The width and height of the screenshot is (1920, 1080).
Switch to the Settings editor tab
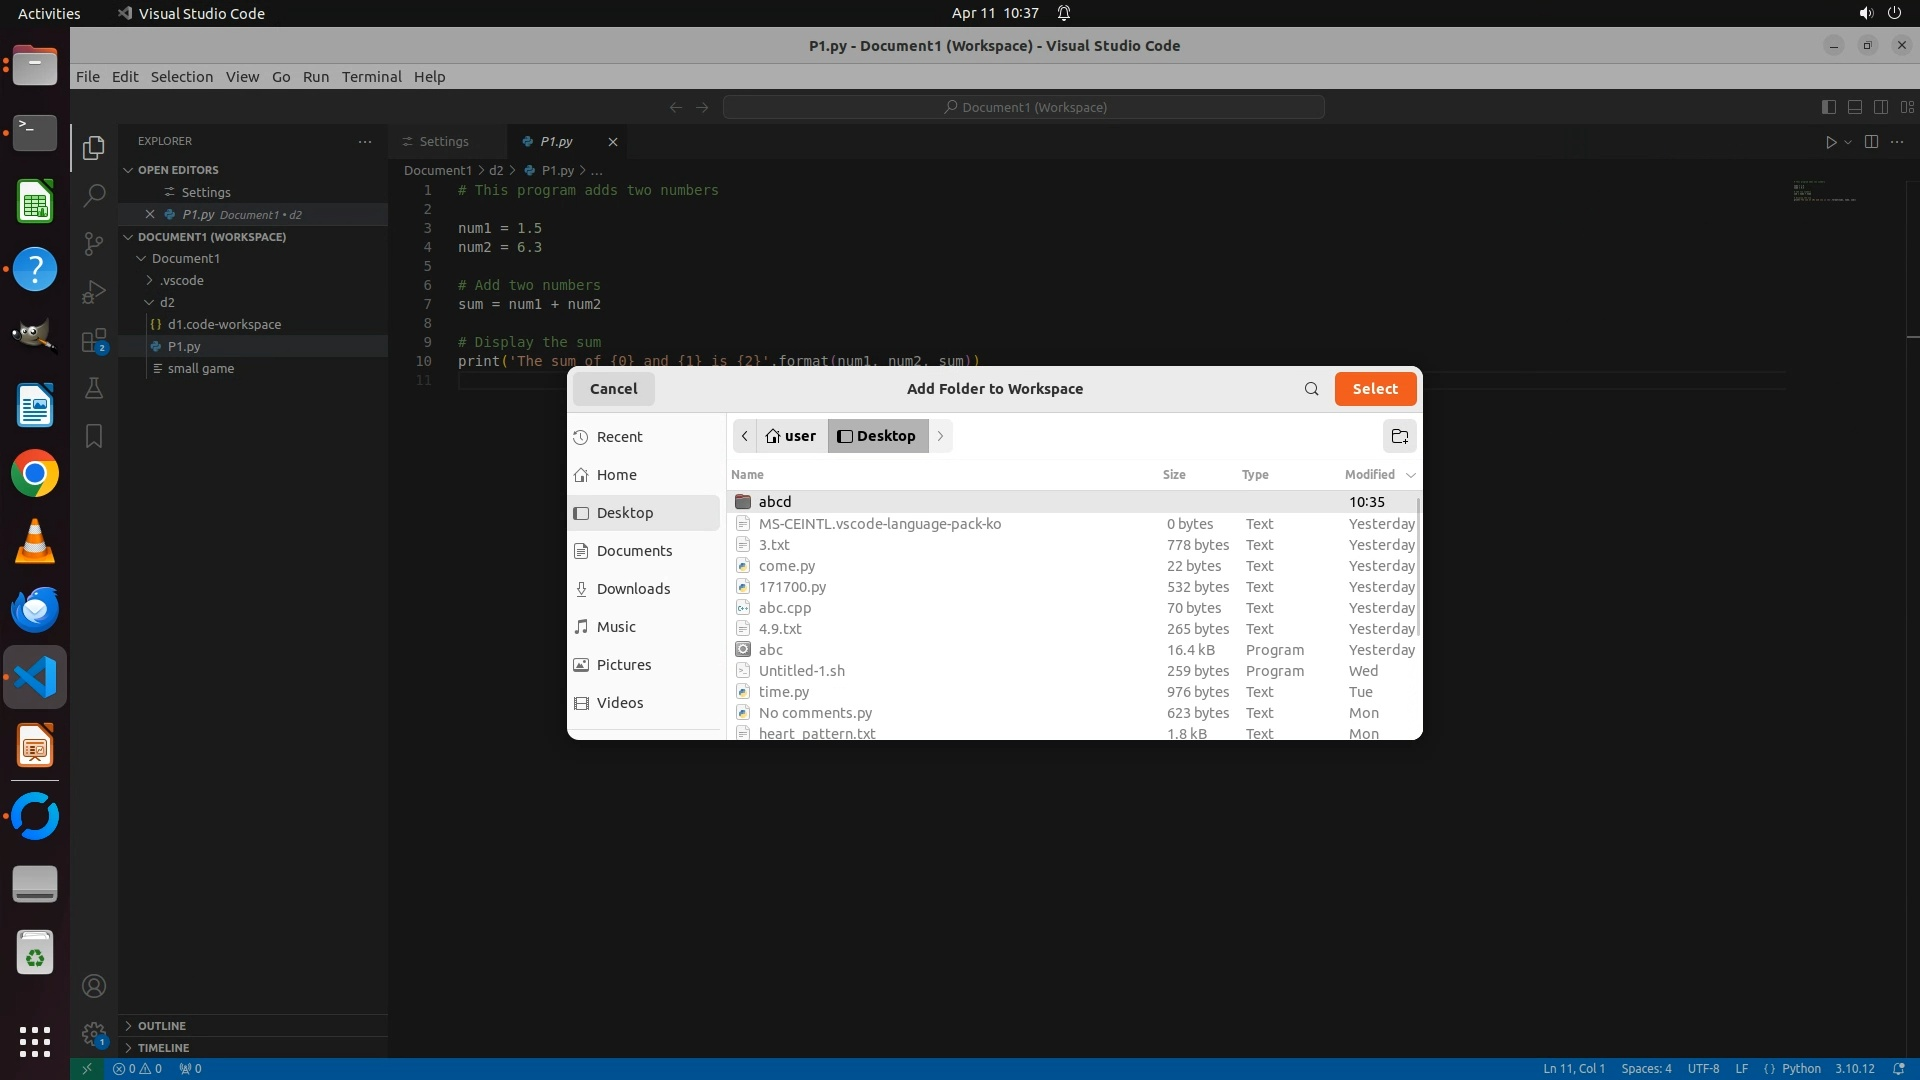click(443, 142)
